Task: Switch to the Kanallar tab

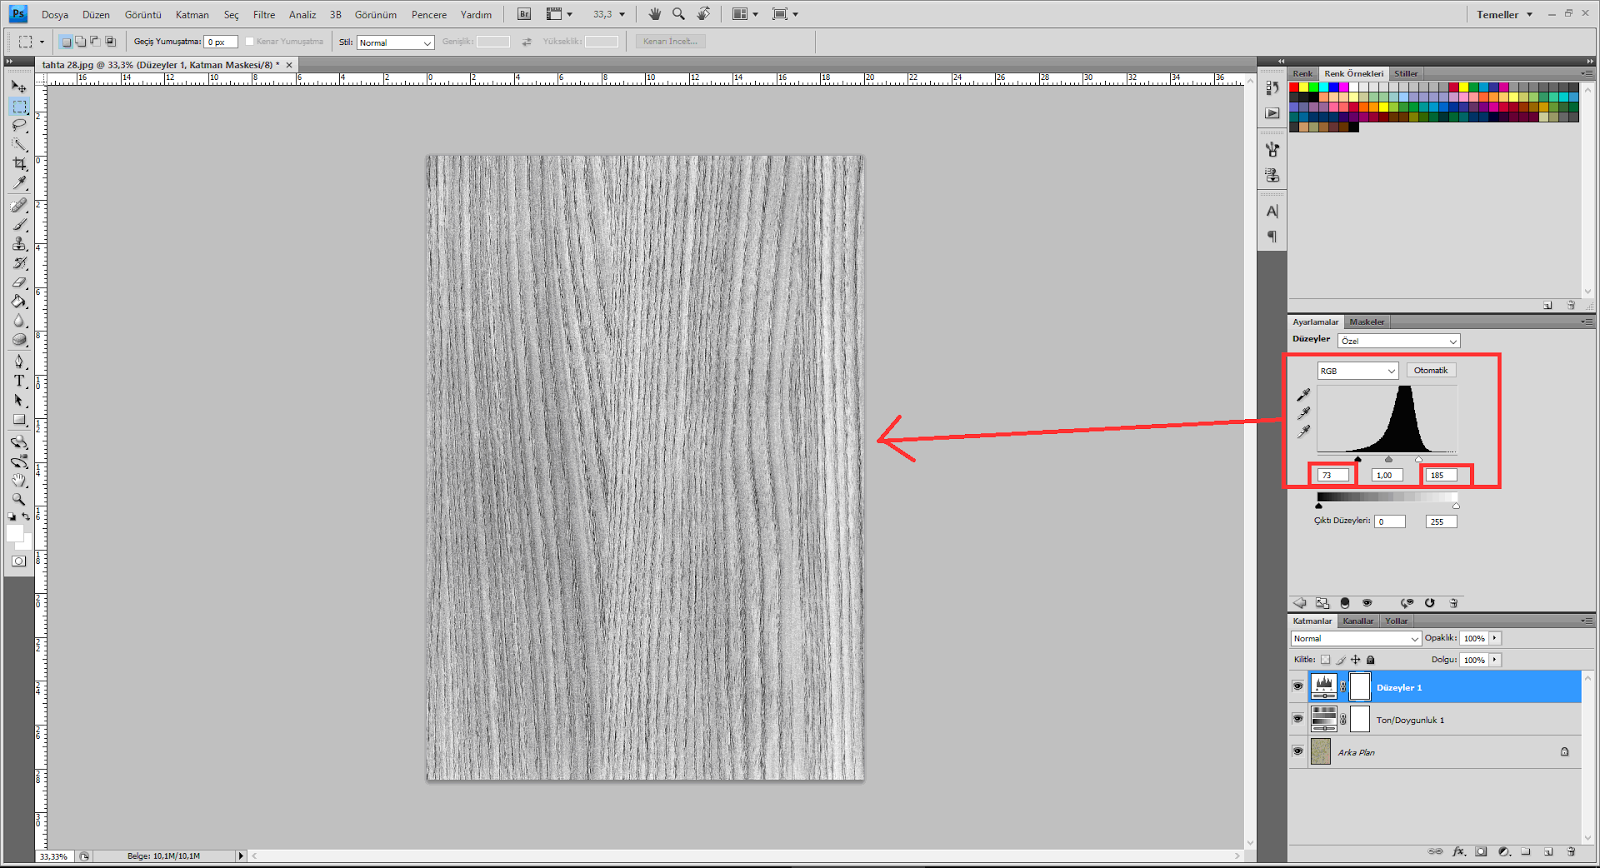Action: coord(1358,621)
